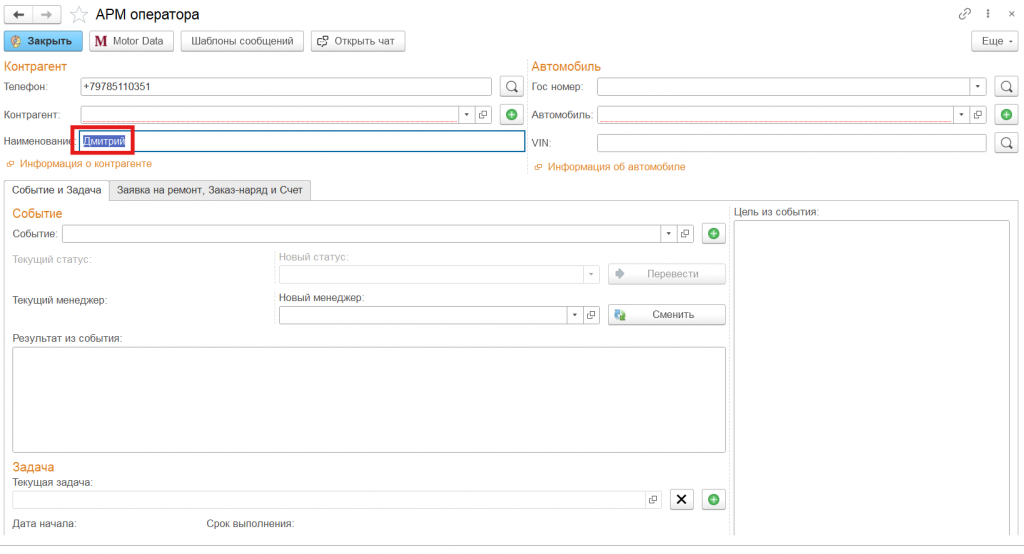Click the back navigation arrow
The height and width of the screenshot is (554, 1024).
19,15
